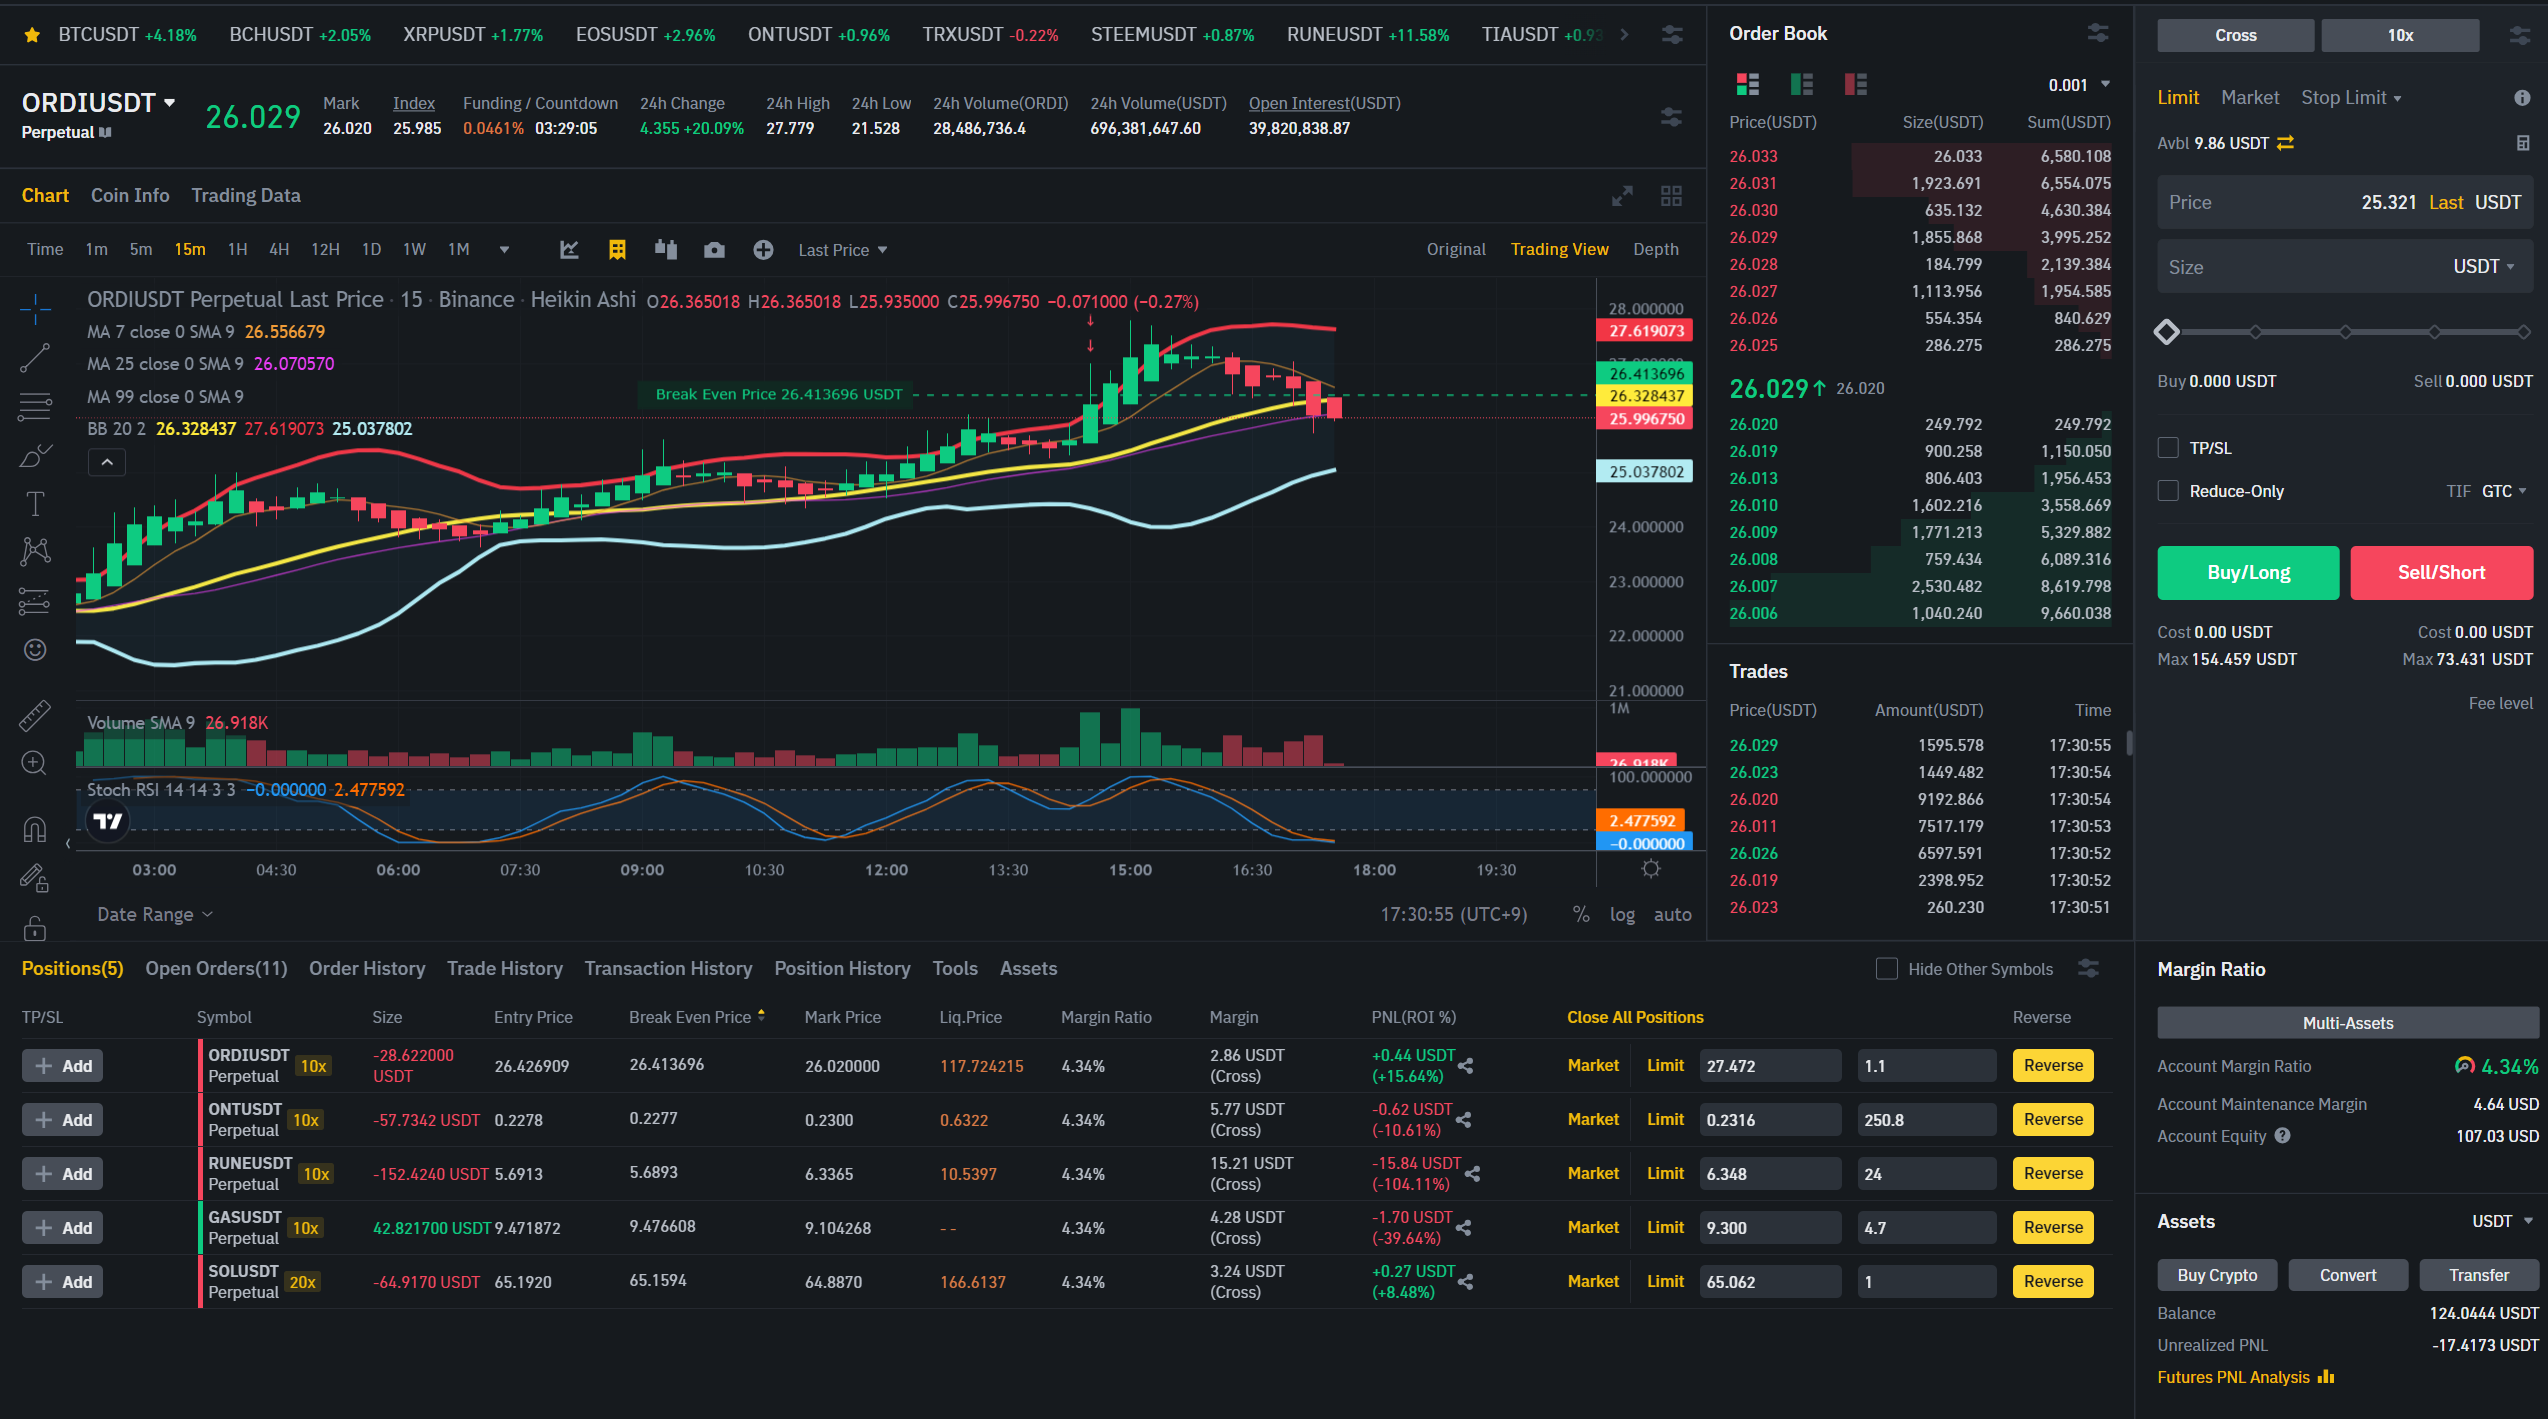This screenshot has width=2548, height=1419.
Task: Expand the chart to fullscreen
Action: pyautogui.click(x=1622, y=196)
